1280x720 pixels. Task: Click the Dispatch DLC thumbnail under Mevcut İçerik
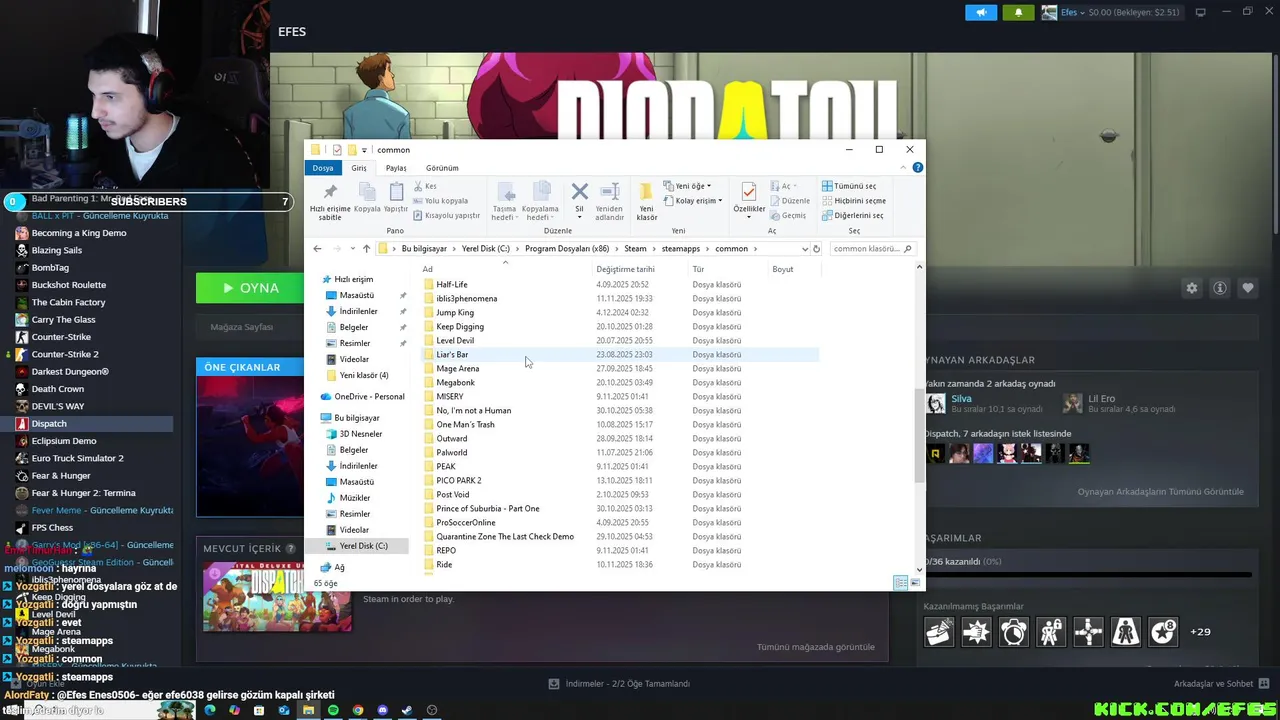(278, 597)
